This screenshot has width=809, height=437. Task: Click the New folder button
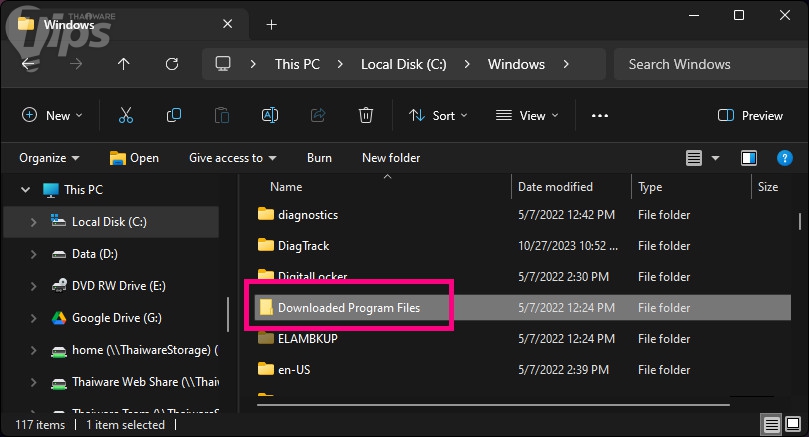coord(391,158)
